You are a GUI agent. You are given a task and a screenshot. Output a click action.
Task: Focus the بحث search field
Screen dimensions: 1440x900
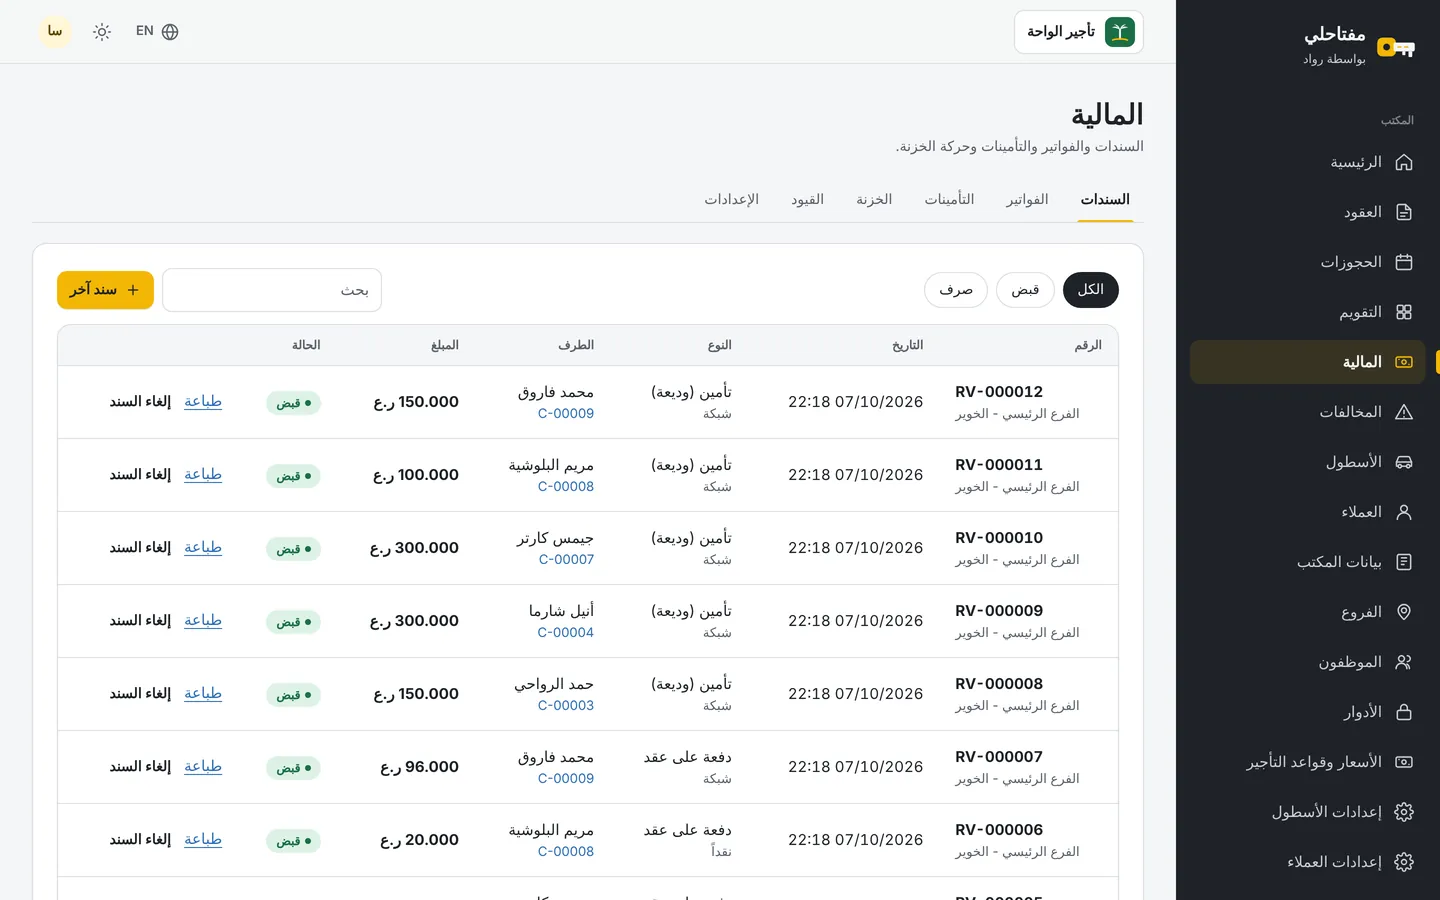tap(272, 290)
